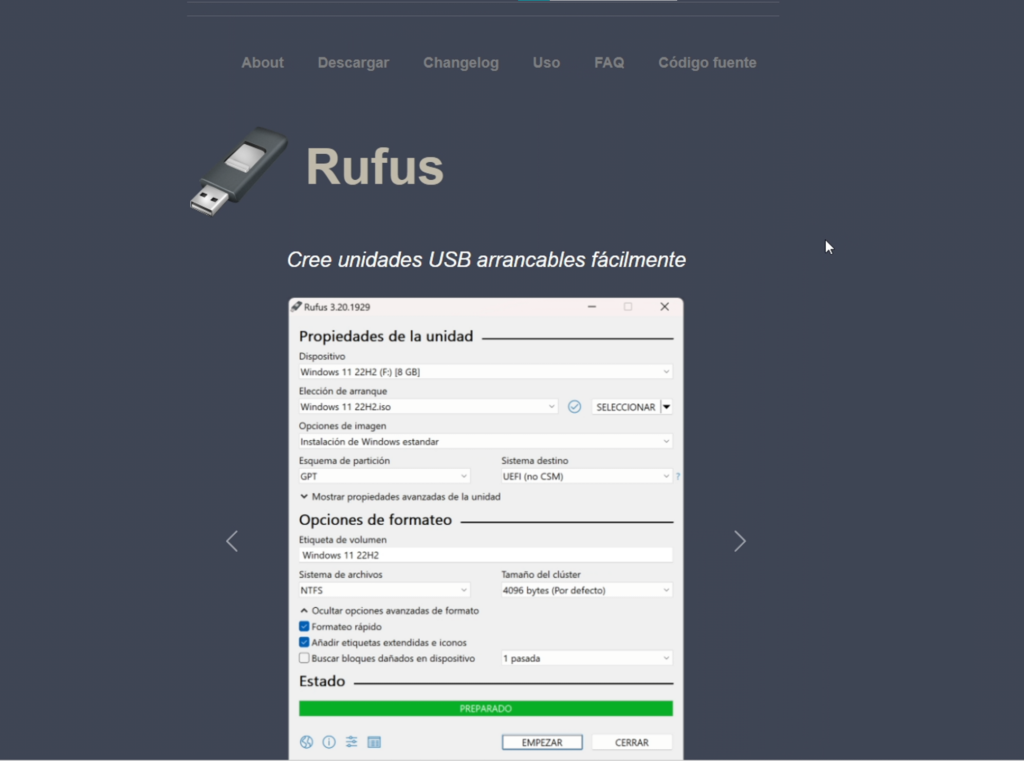The height and width of the screenshot is (761, 1024).
Task: Expand Mostrar propiedades avanzadas de la unidad
Action: coord(400,497)
